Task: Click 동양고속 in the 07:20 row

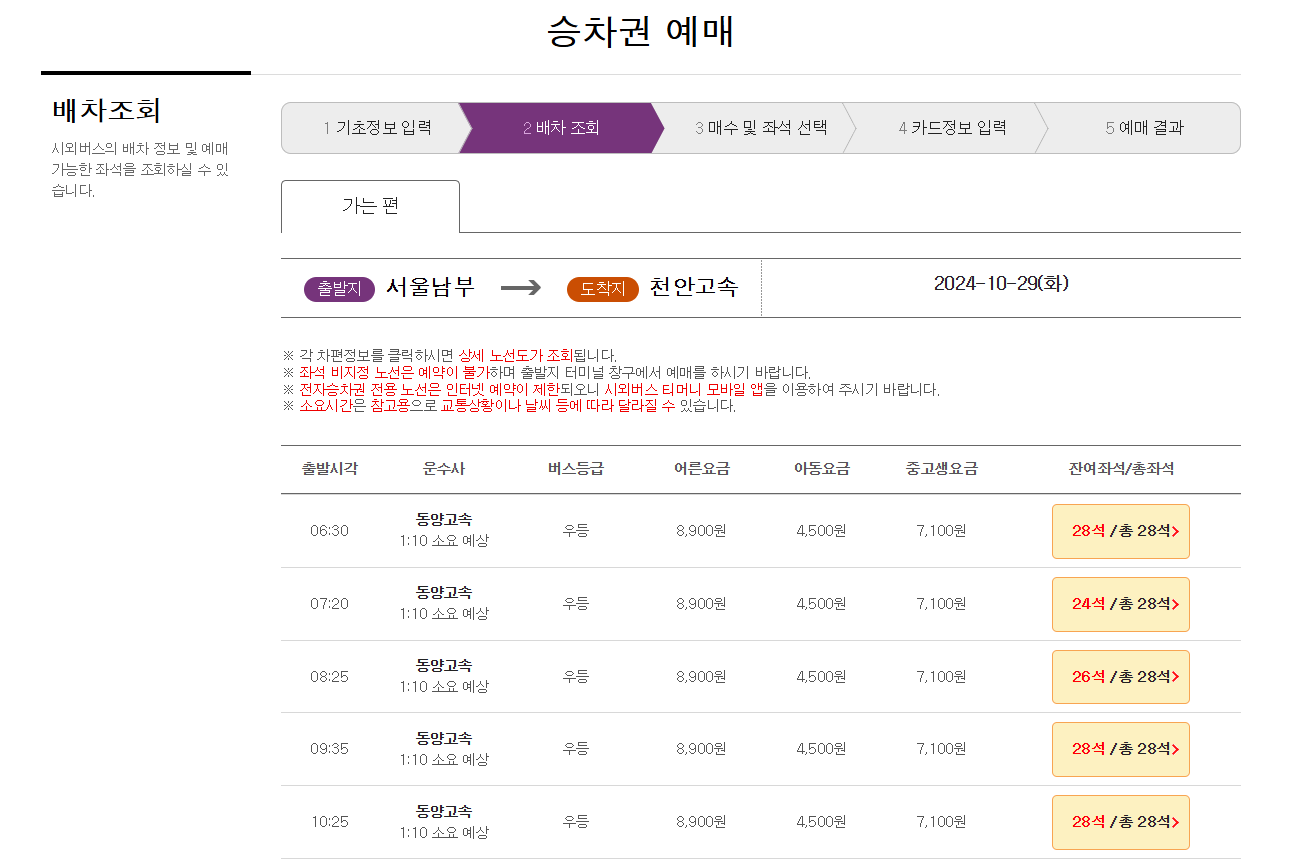Action: (444, 592)
